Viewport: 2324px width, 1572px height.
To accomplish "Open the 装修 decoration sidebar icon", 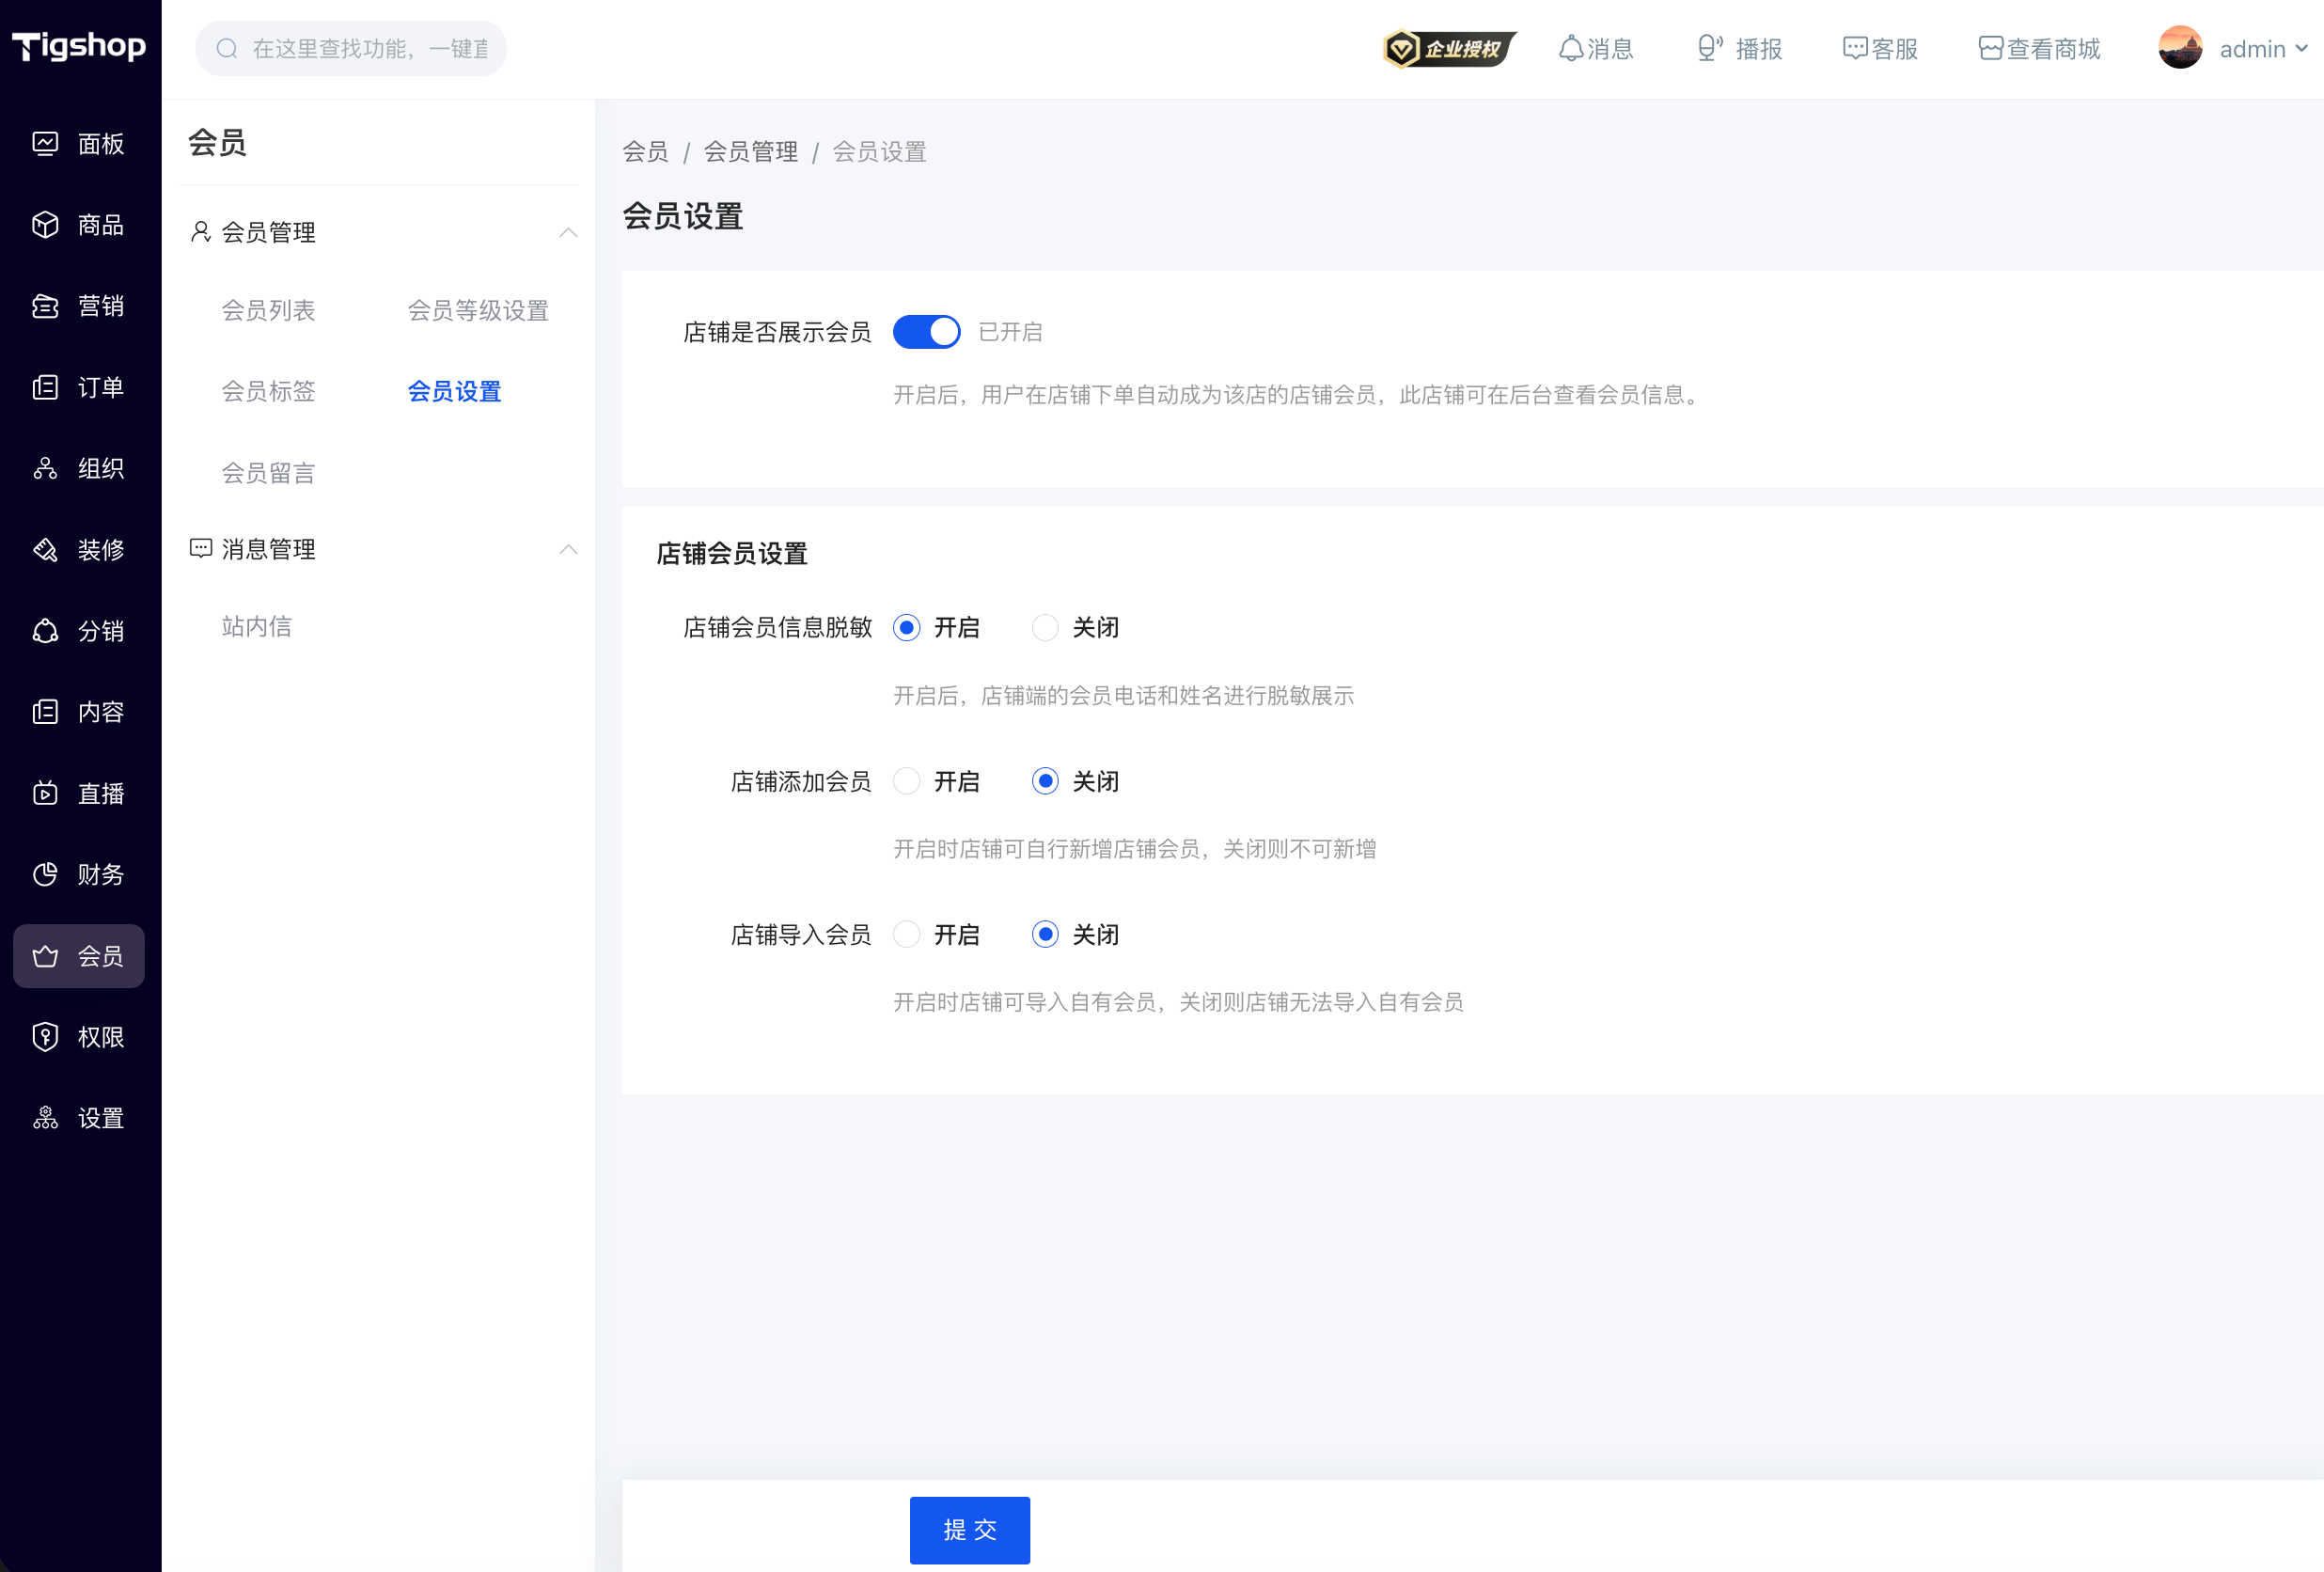I will pos(45,550).
